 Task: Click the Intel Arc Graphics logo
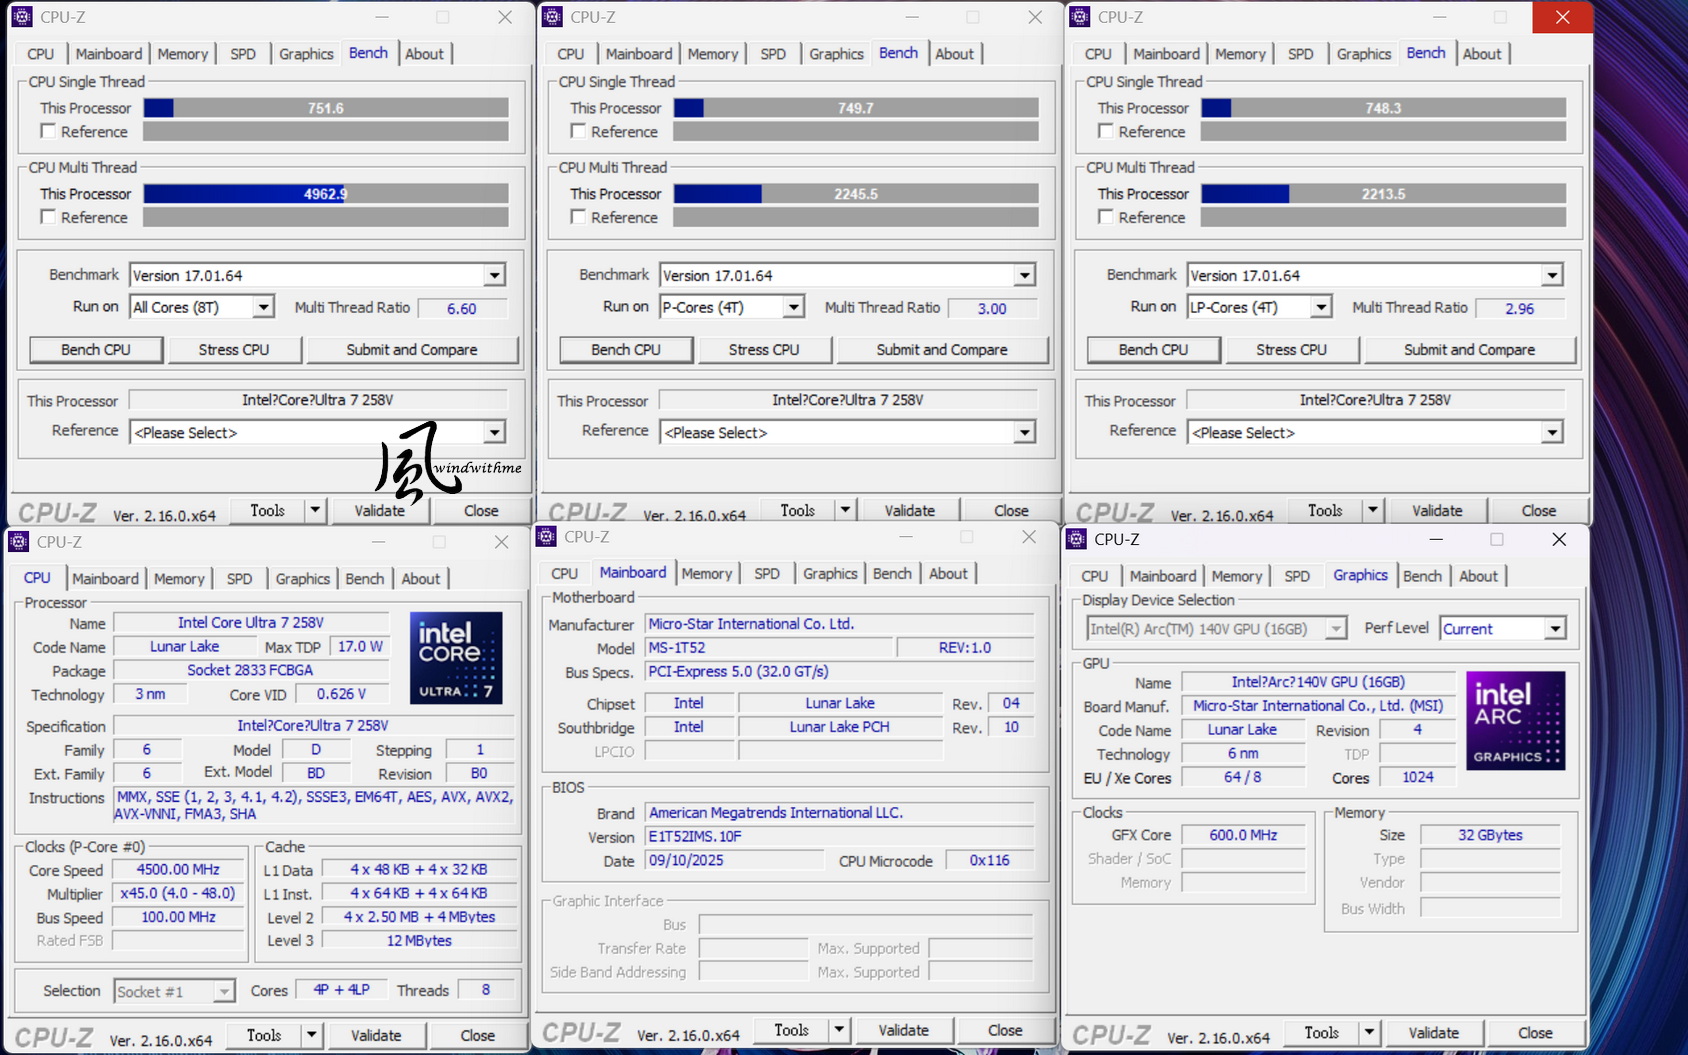pyautogui.click(x=1515, y=720)
